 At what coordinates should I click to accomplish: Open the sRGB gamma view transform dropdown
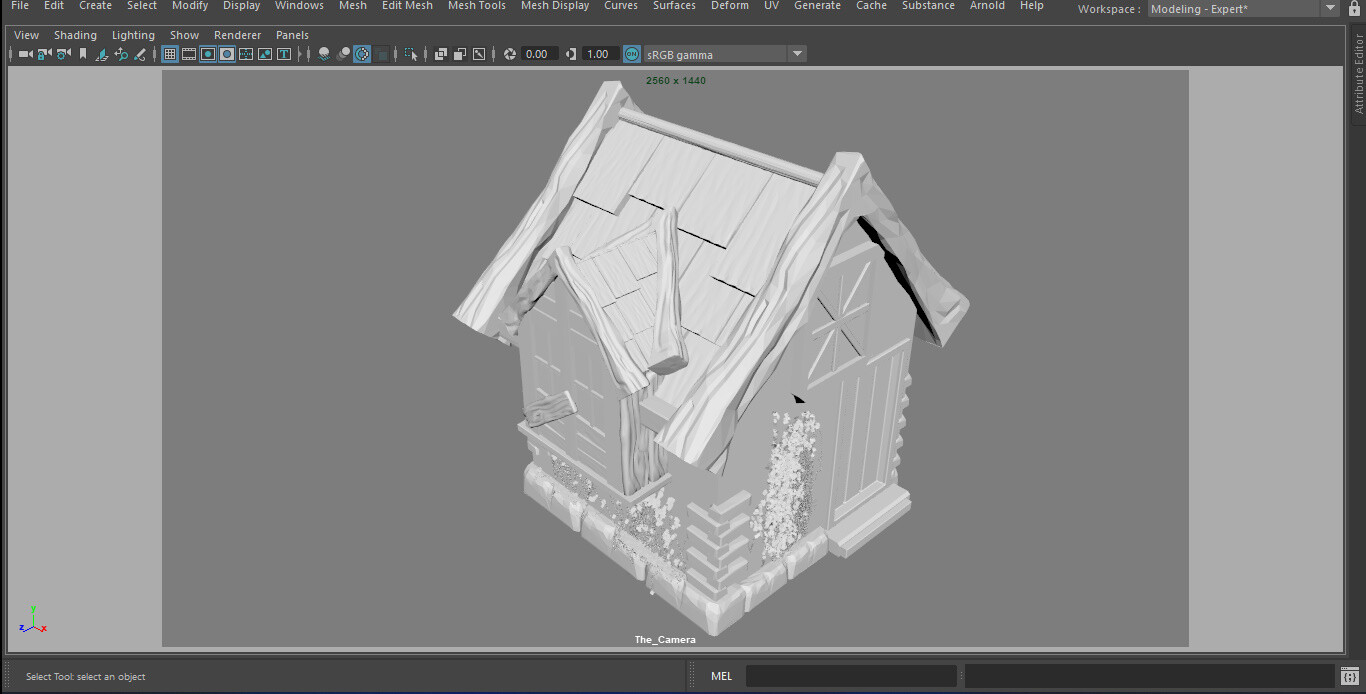click(797, 54)
